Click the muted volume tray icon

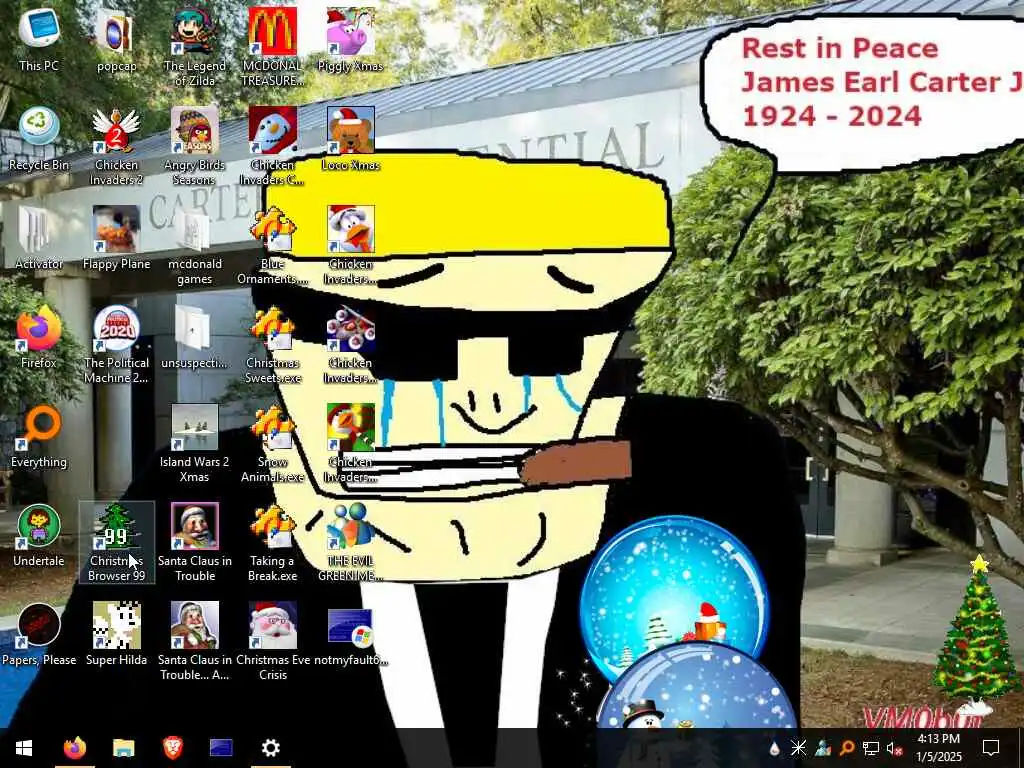pos(894,748)
